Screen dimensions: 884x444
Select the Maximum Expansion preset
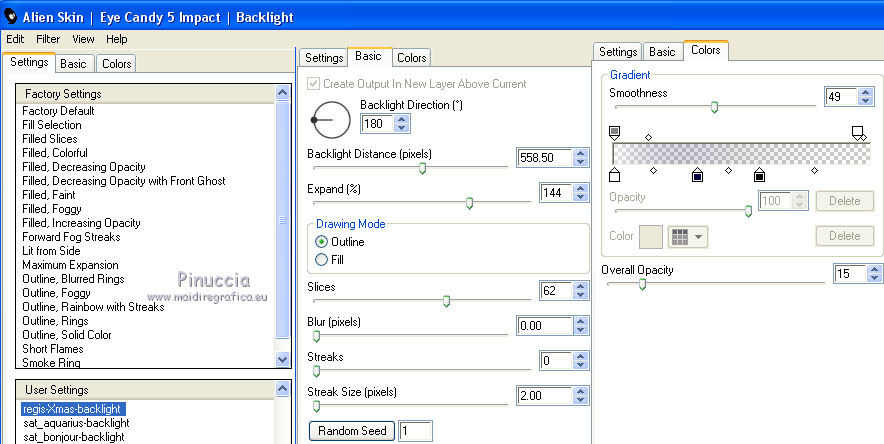pyautogui.click(x=70, y=265)
